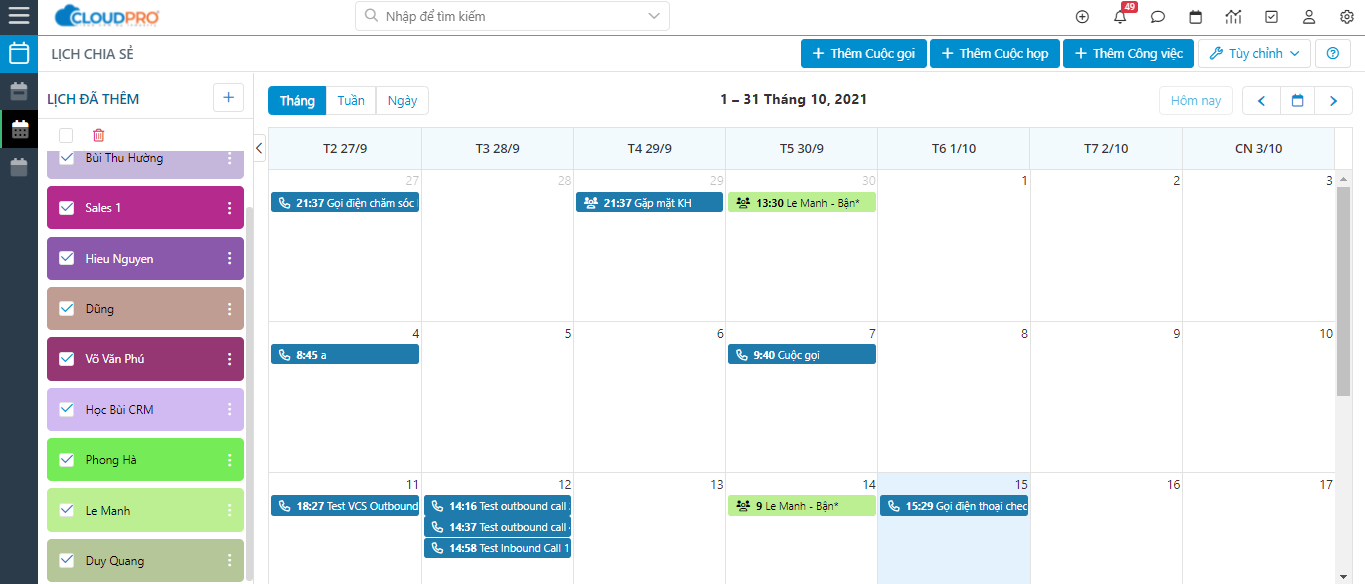Click the Thêm Cuộc gọi button

tap(864, 54)
